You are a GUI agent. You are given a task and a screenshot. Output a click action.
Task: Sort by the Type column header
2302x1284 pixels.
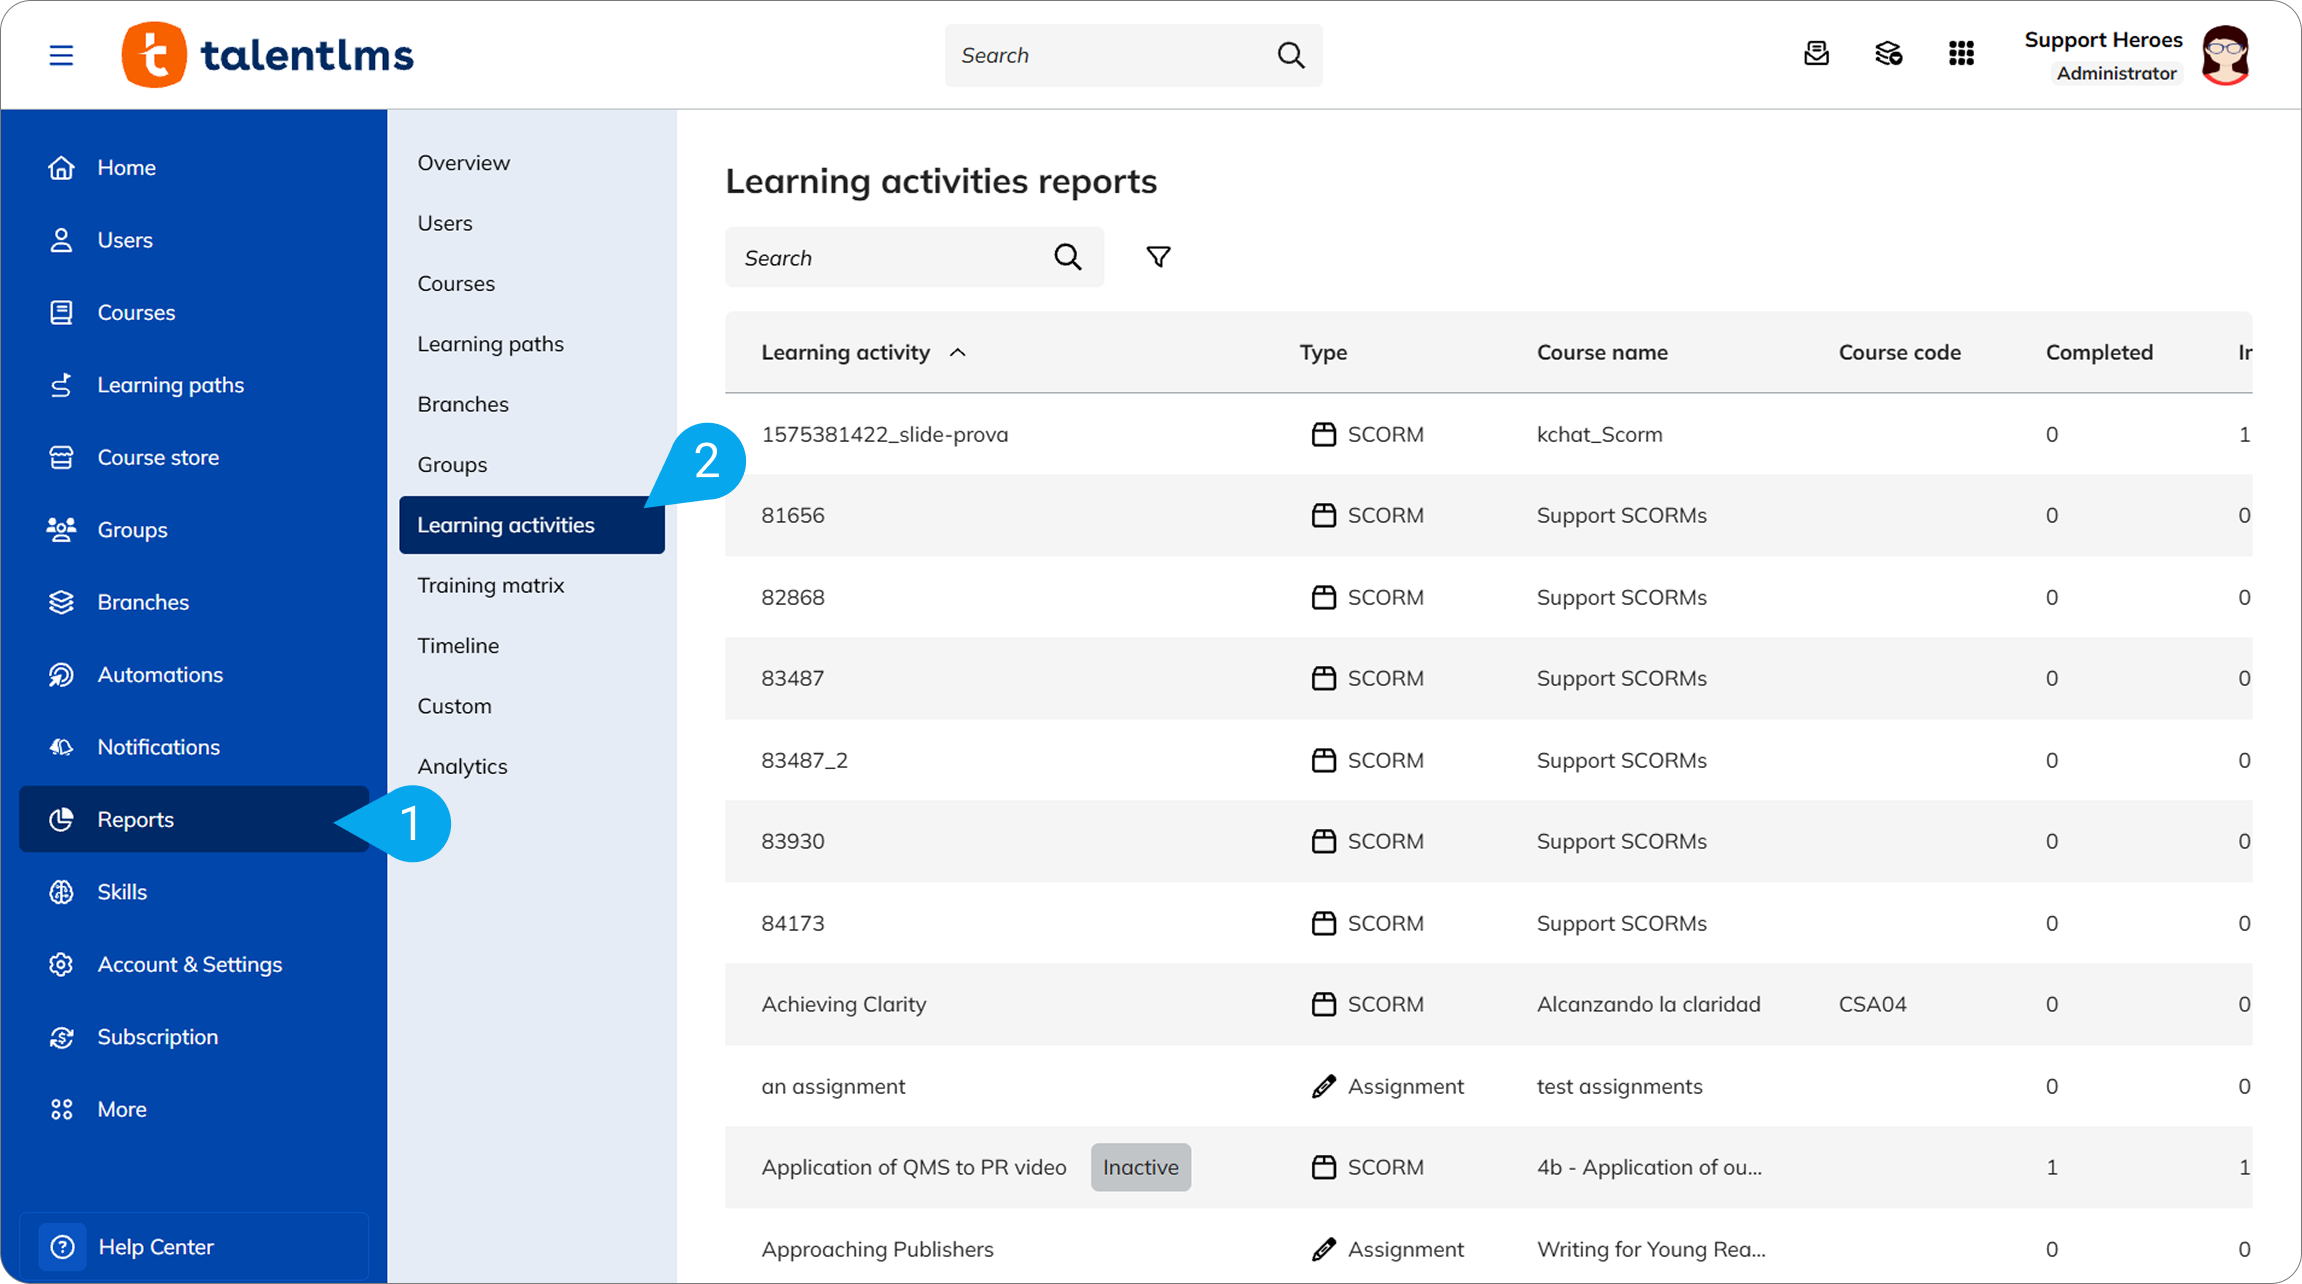[x=1323, y=352]
